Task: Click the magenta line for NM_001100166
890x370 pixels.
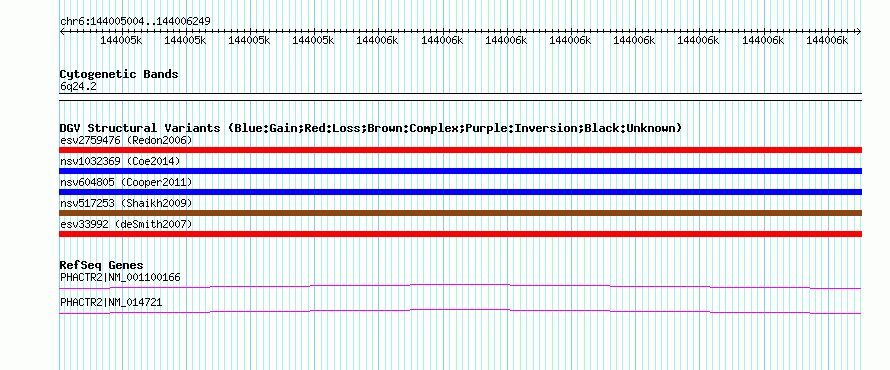Action: click(460, 287)
